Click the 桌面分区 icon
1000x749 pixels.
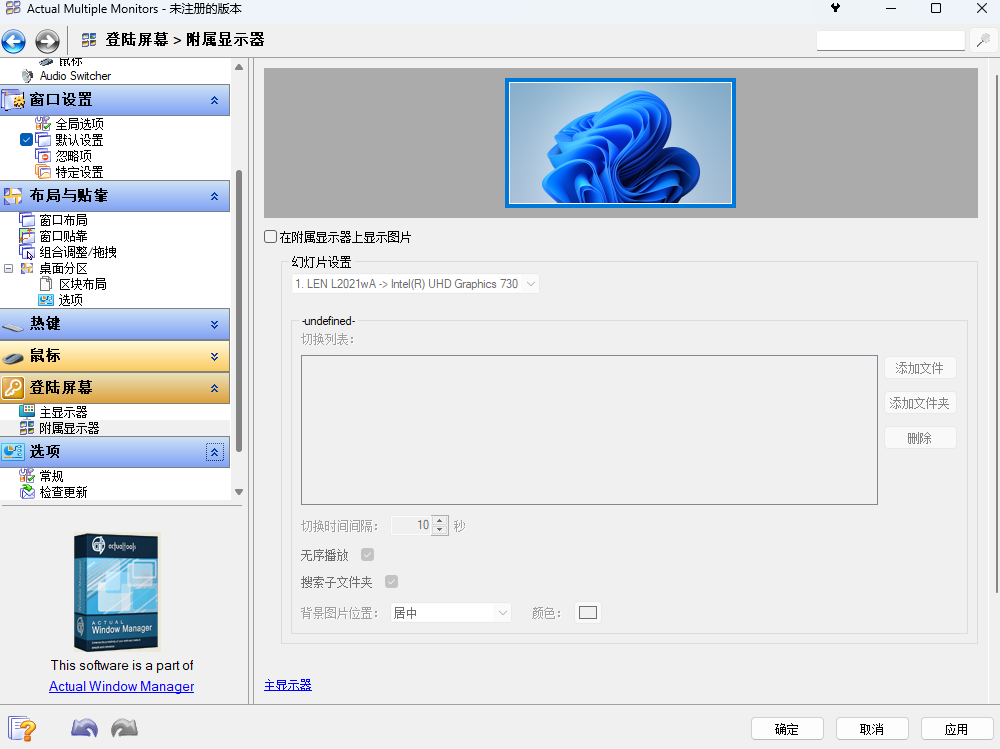coord(27,268)
